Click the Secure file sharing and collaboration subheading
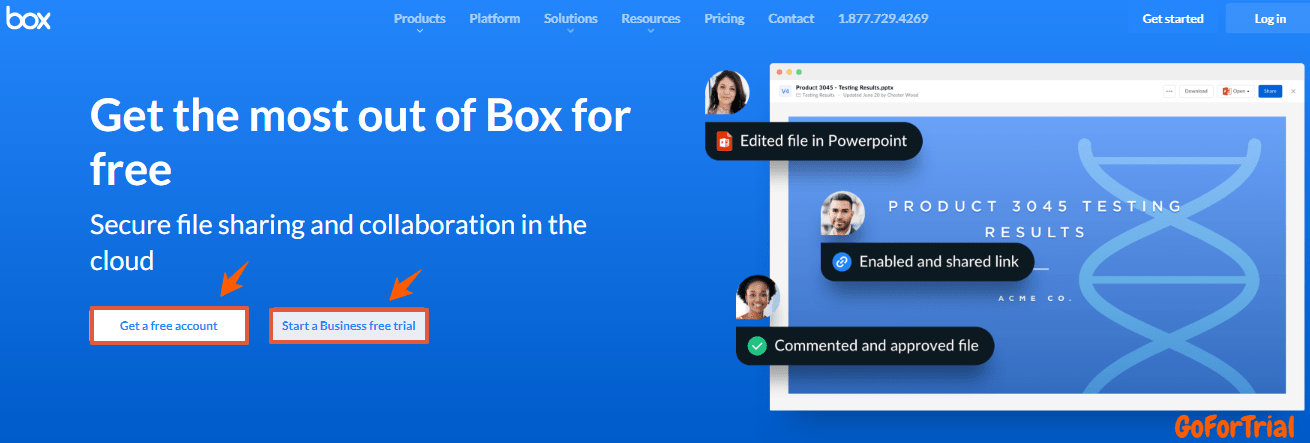Image resolution: width=1310 pixels, height=443 pixels. (338, 242)
